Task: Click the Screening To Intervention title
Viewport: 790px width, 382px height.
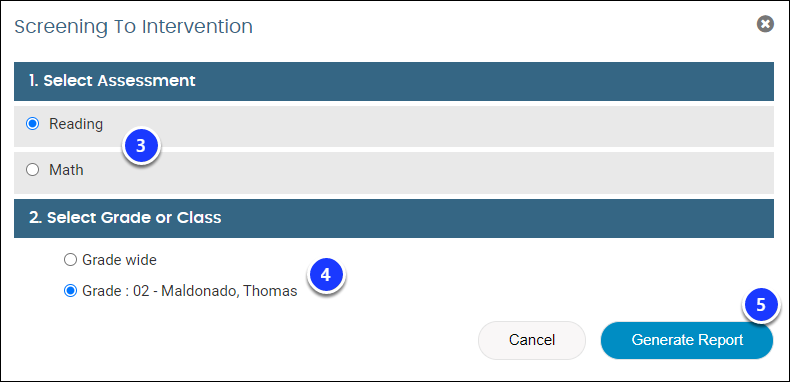Action: pyautogui.click(x=134, y=27)
